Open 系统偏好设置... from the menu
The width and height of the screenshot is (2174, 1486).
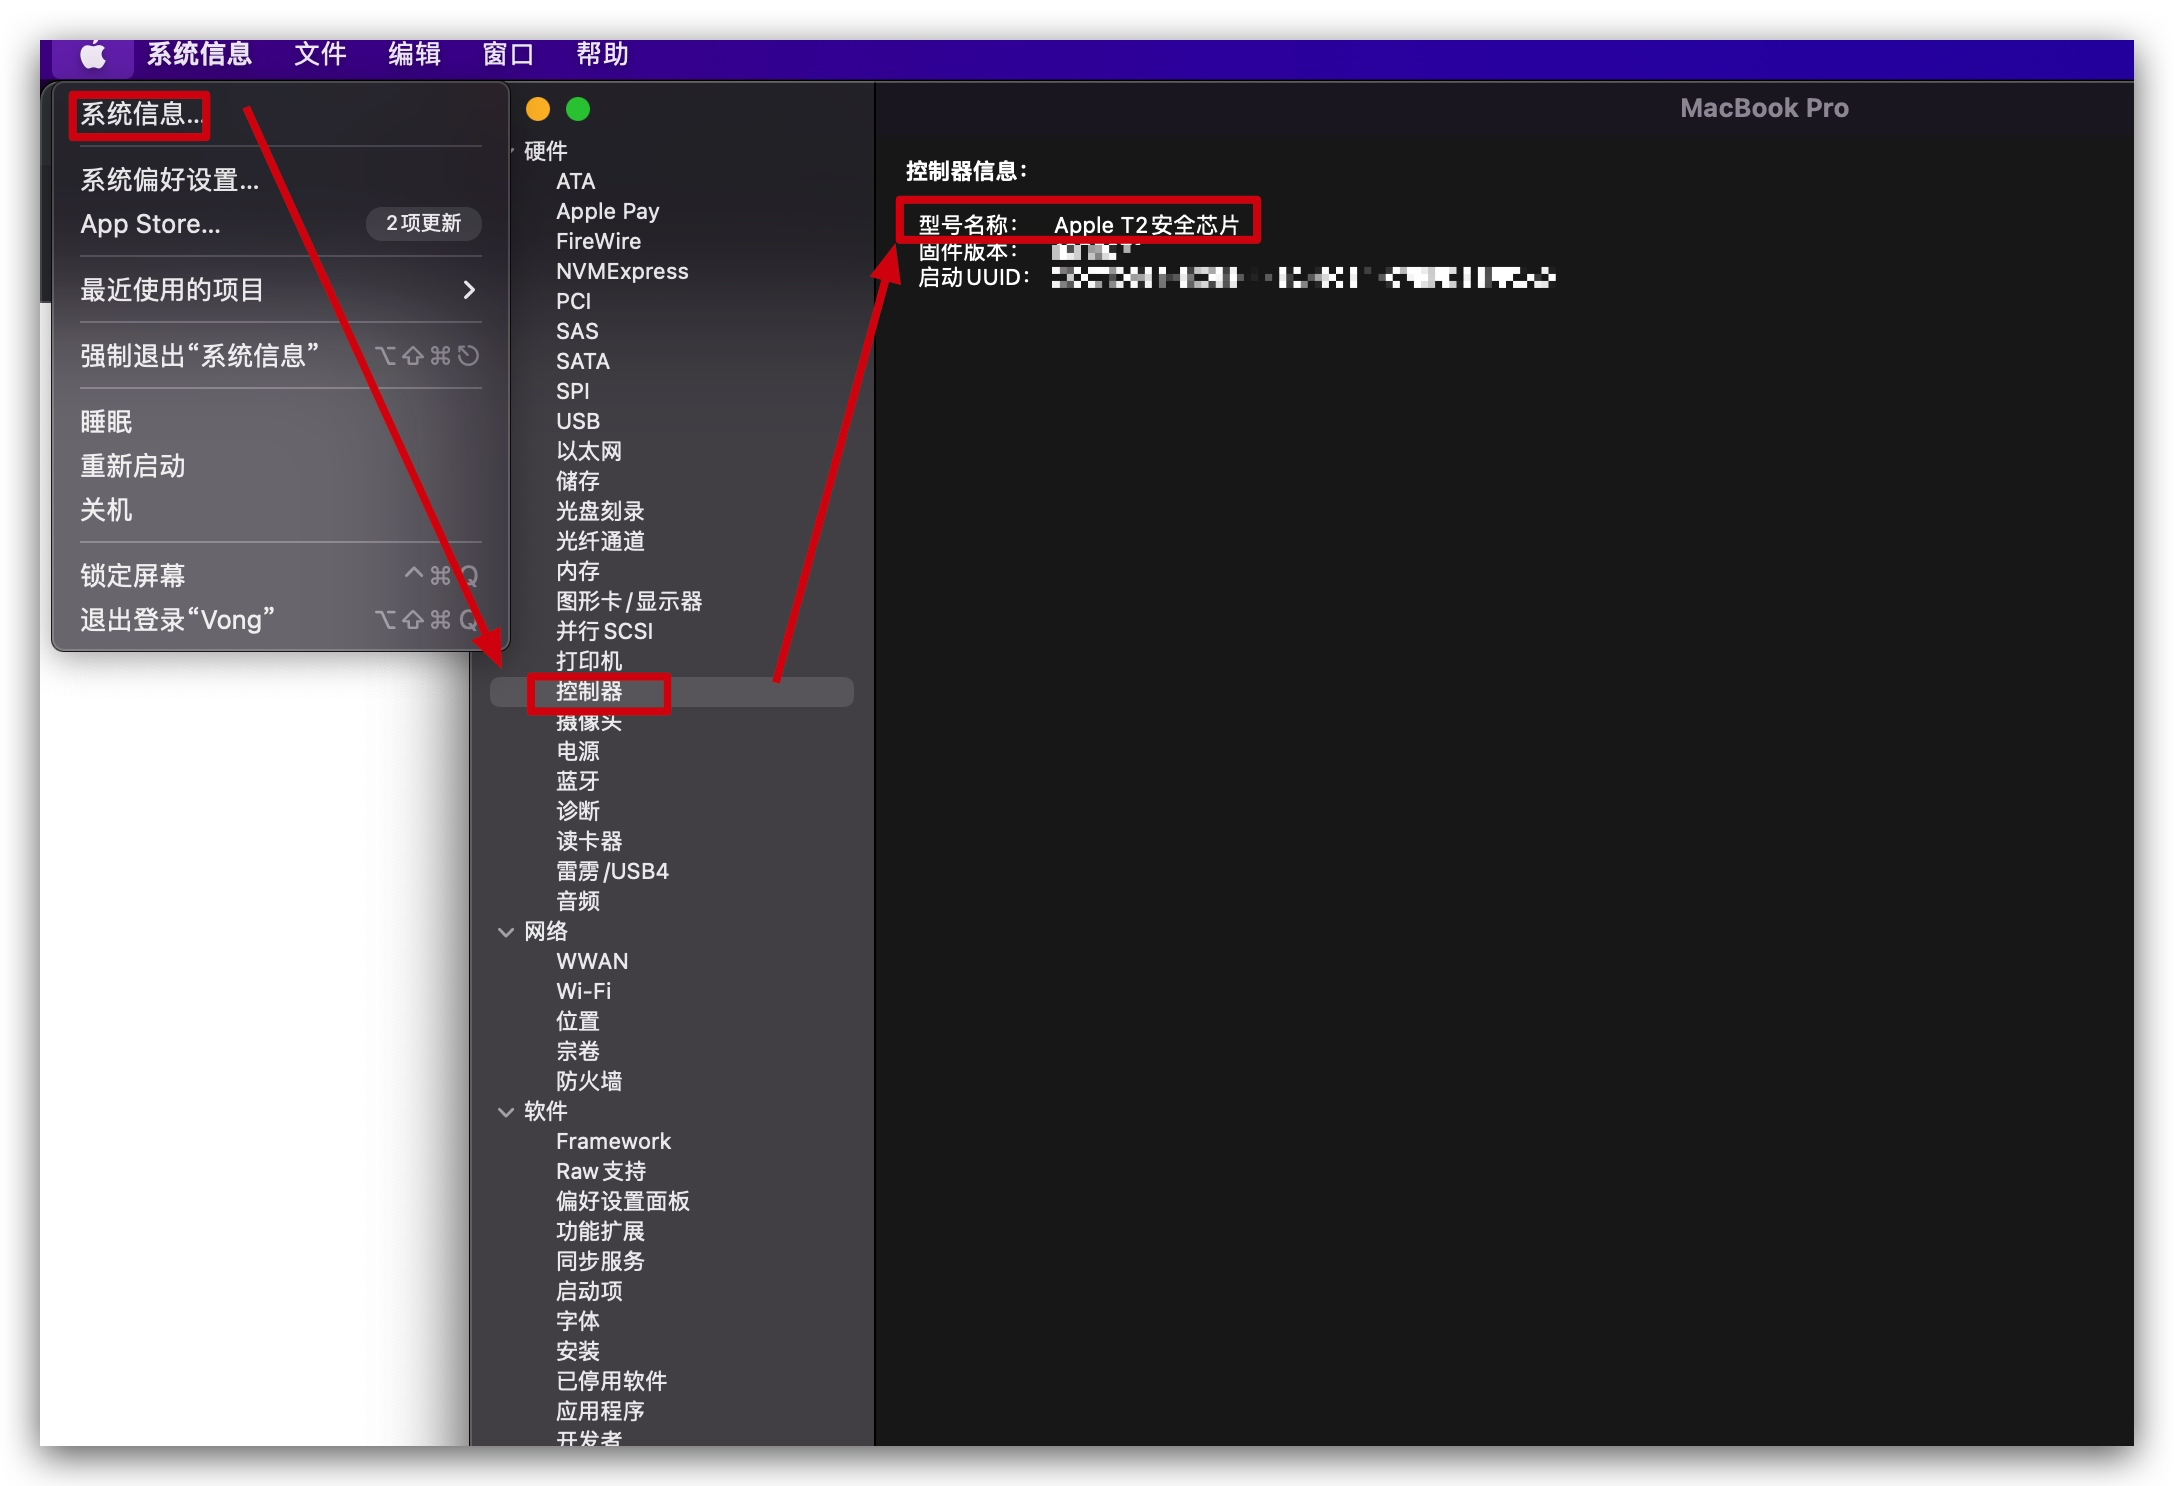[170, 180]
